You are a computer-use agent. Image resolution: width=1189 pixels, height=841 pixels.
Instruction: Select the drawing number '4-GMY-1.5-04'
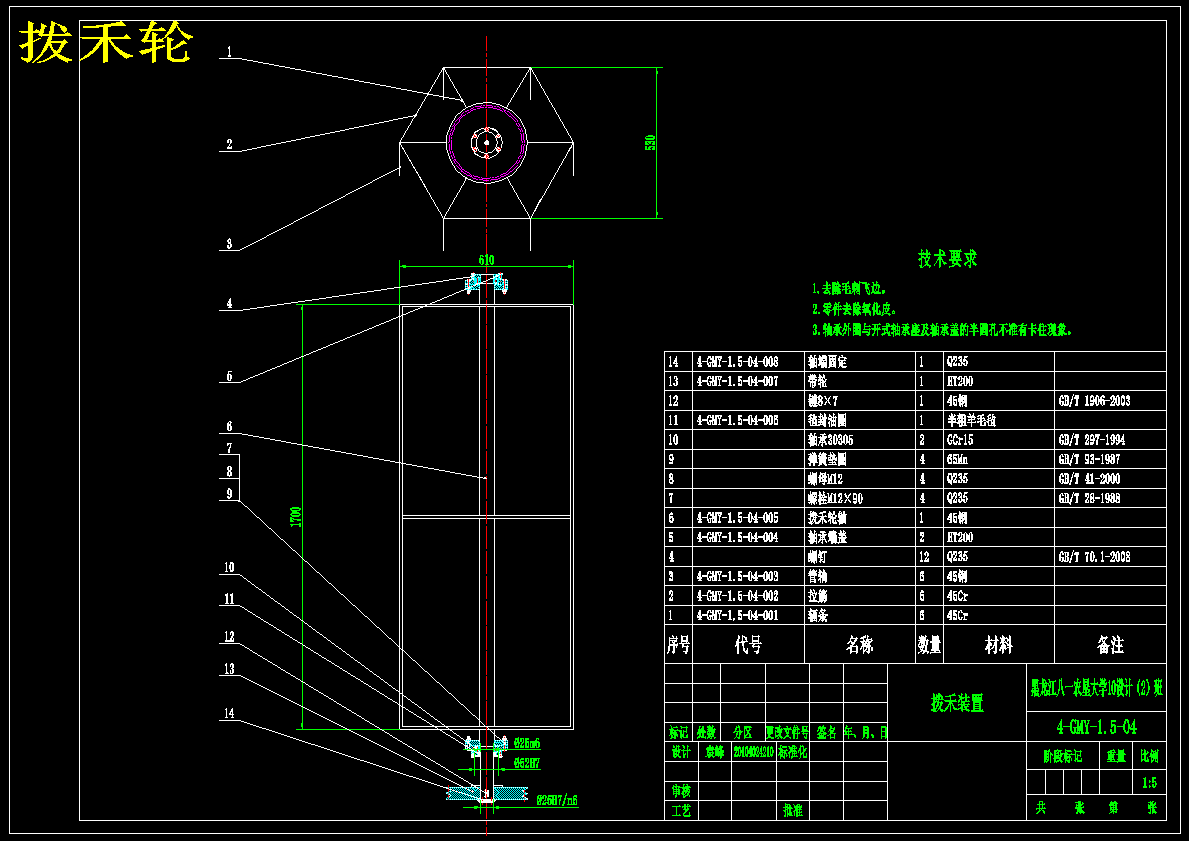coord(1096,727)
